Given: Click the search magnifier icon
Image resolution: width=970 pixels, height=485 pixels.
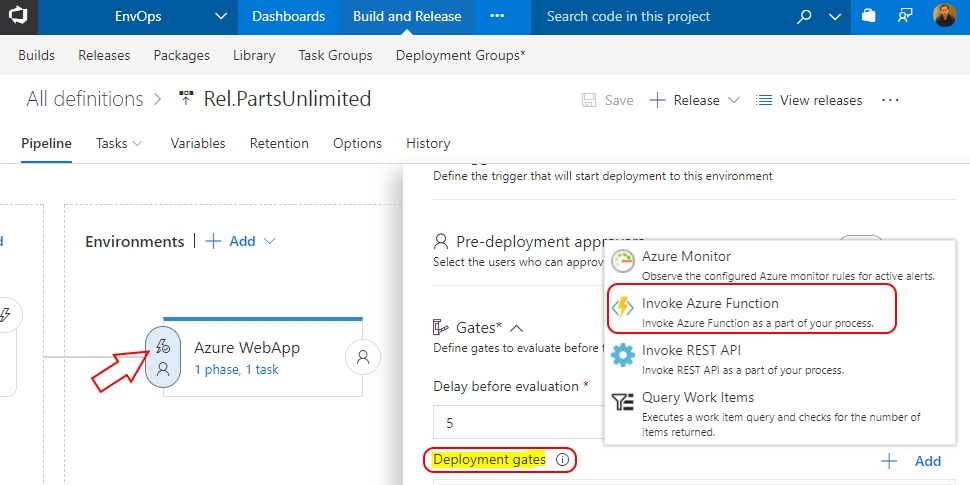Looking at the screenshot, I should pyautogui.click(x=804, y=17).
